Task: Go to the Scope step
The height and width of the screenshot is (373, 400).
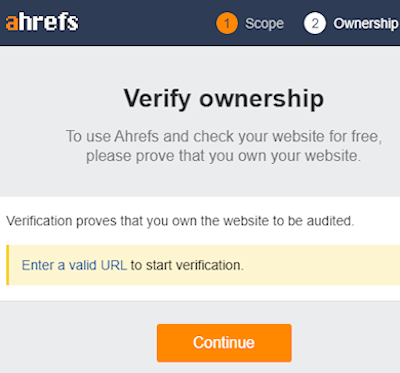Action: pyautogui.click(x=264, y=24)
